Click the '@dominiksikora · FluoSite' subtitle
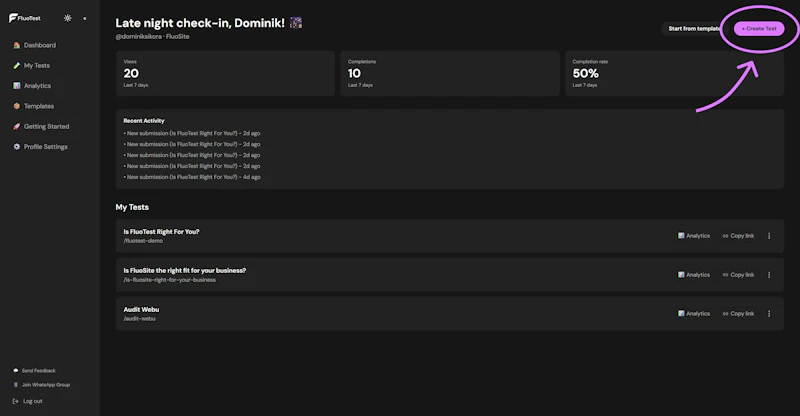The image size is (800, 416). coord(153,37)
